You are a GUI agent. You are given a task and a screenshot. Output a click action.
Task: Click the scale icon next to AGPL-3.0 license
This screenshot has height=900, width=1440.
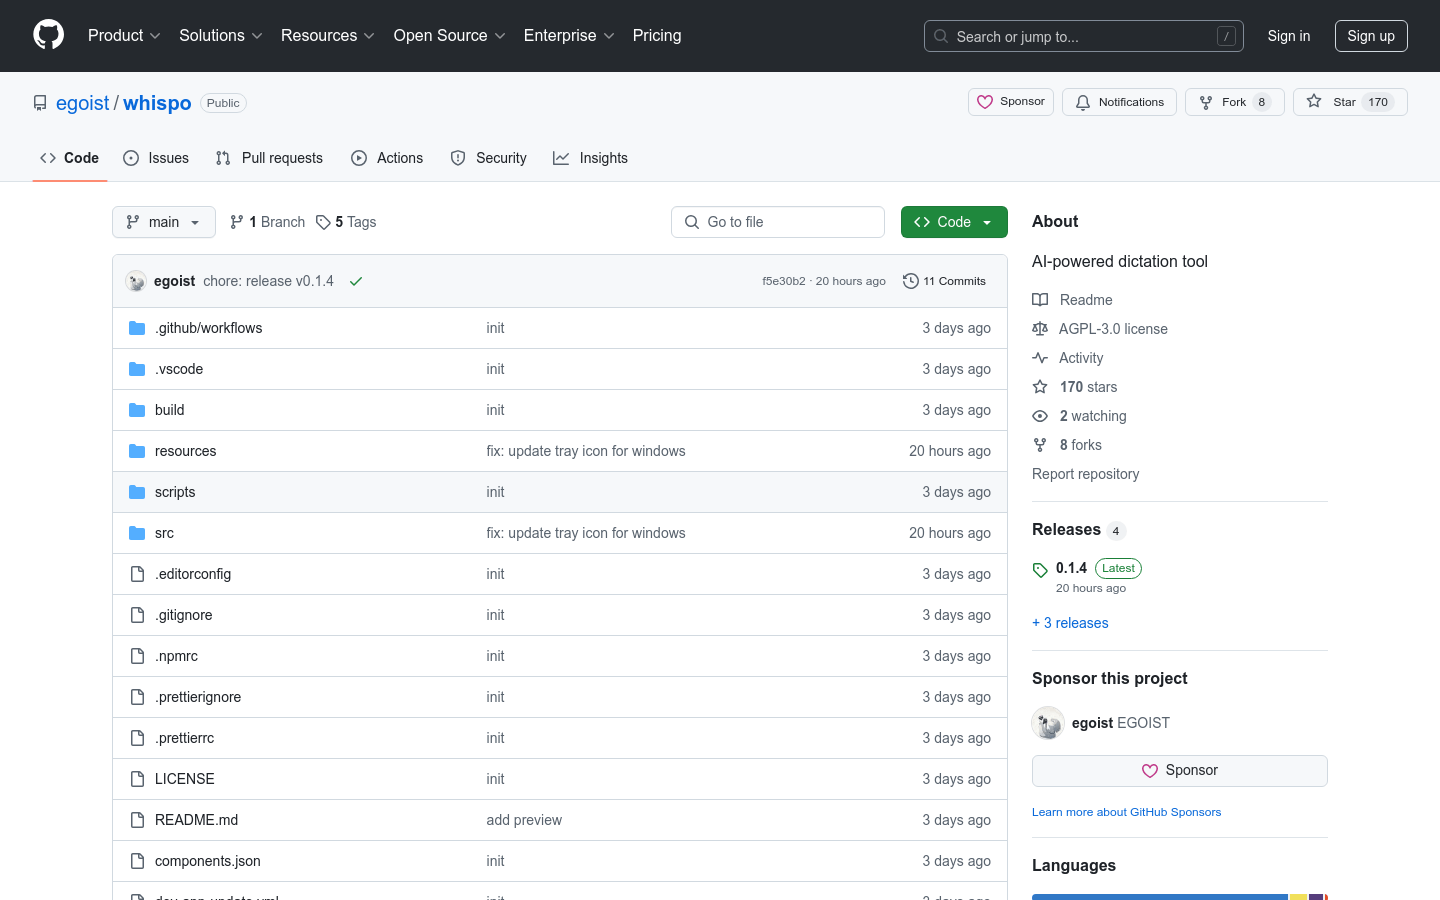1040,329
